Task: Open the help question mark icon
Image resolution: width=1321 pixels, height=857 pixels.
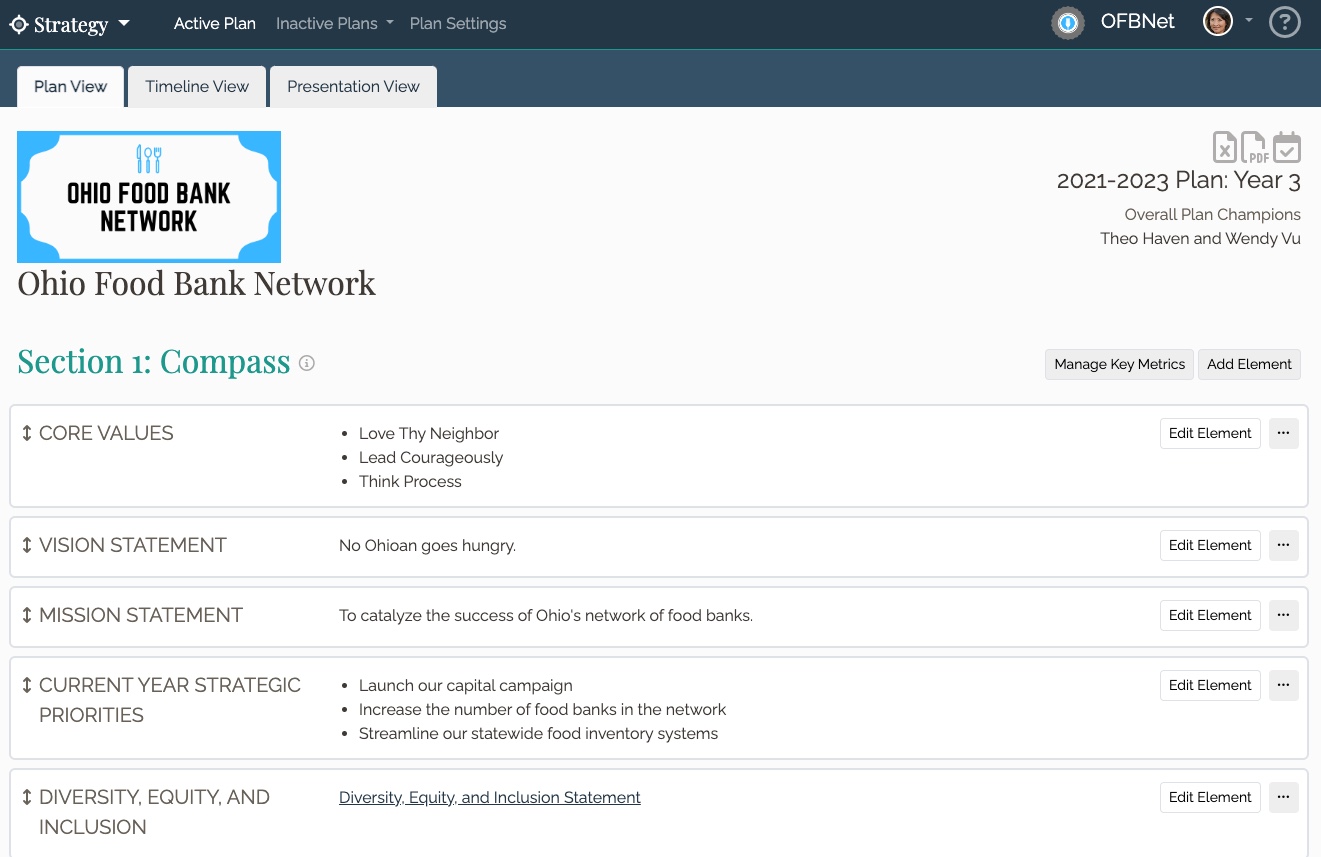Action: coord(1285,22)
